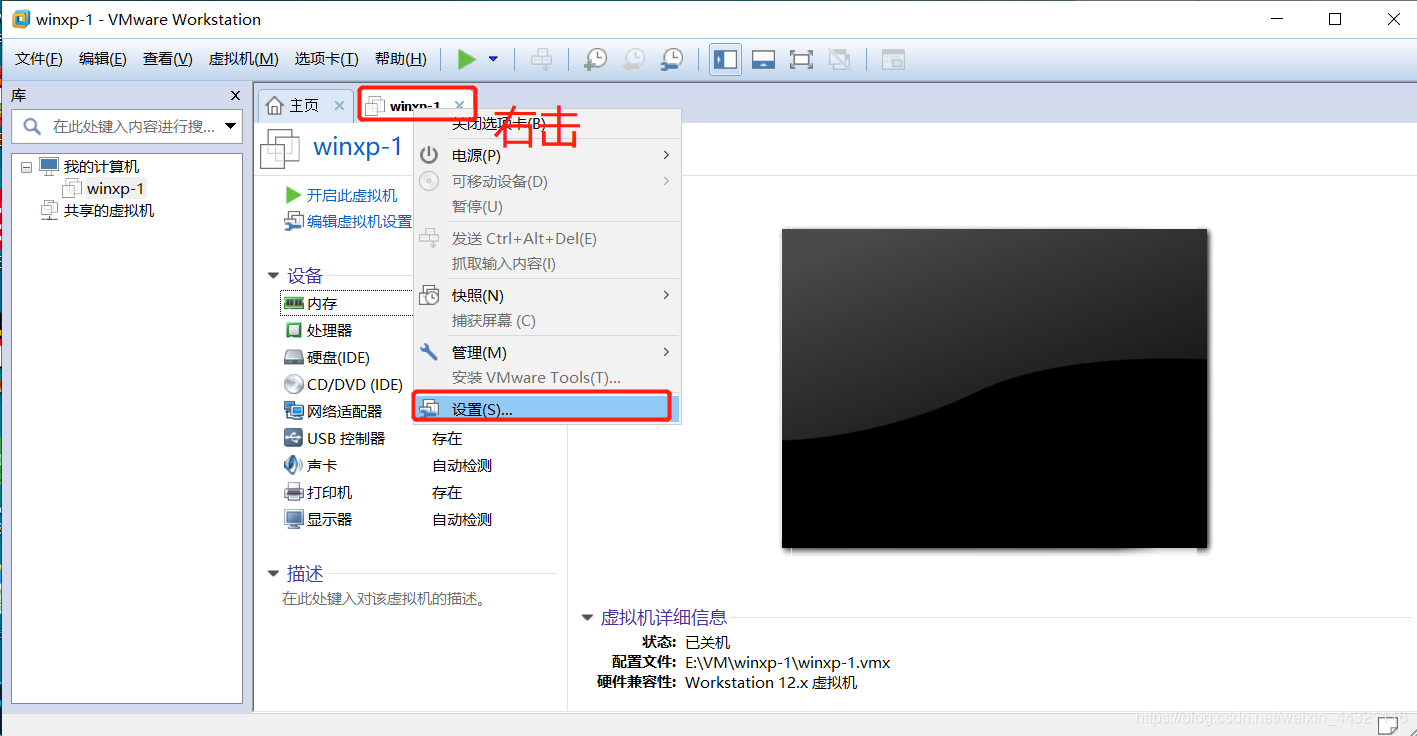
Task: Choose 设置(S)... in context menu
Action: click(547, 409)
